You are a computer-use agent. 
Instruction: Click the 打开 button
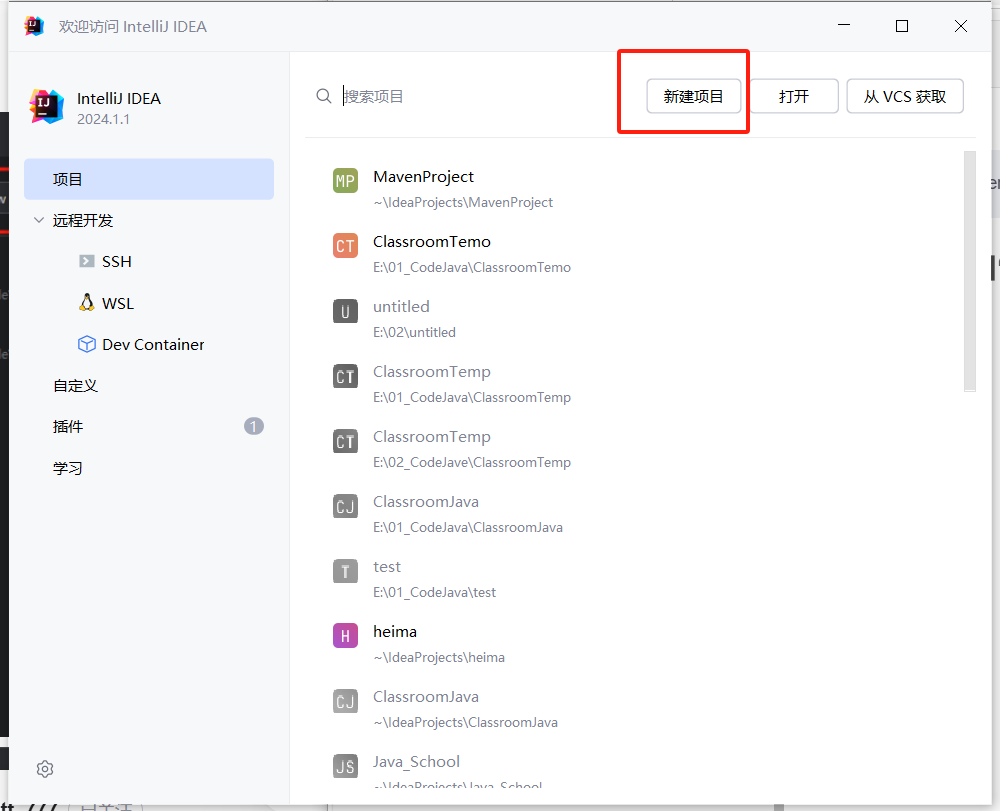point(794,96)
